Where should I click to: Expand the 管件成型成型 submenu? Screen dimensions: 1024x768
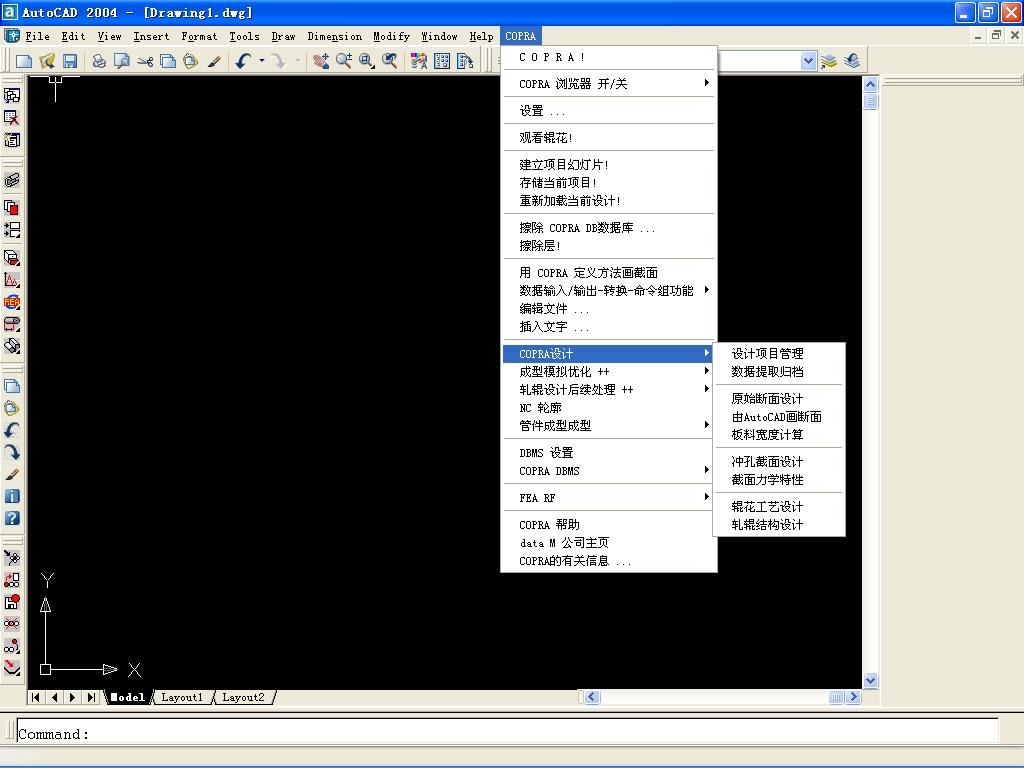[x=609, y=426]
